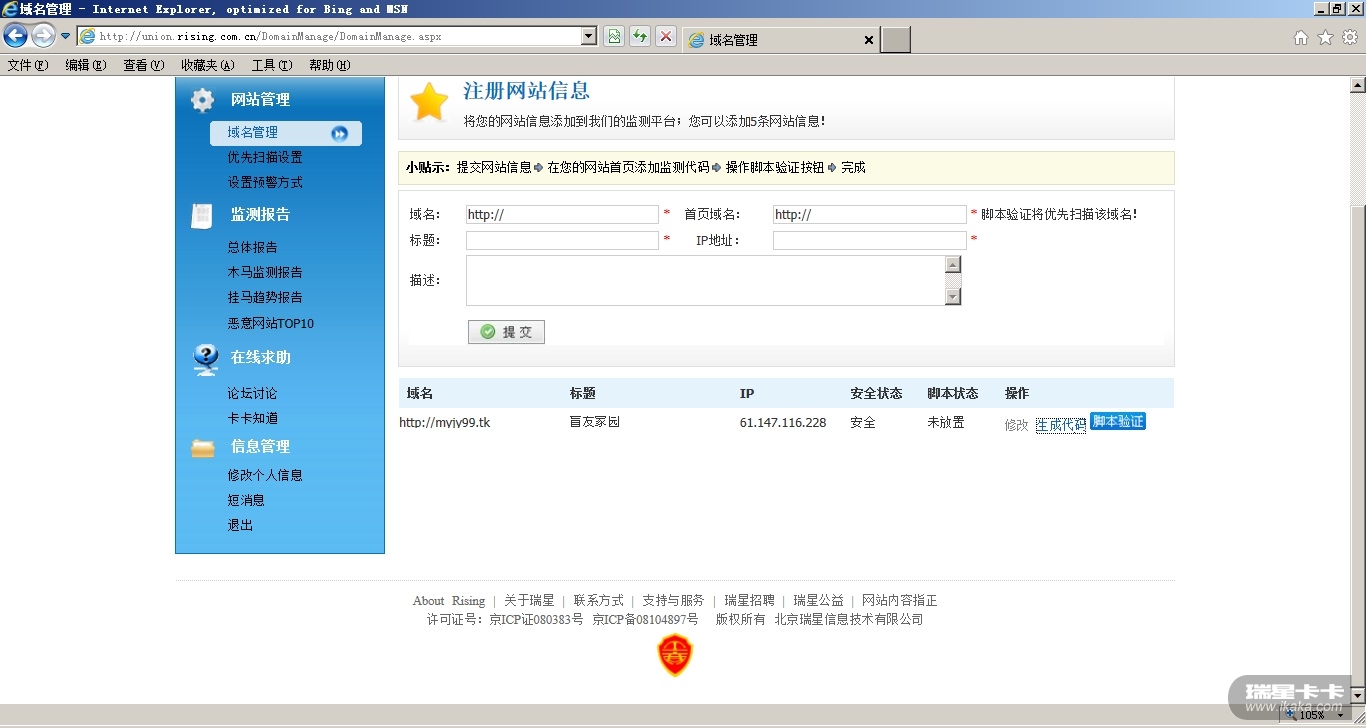
Task: Open the 帮助(H) menu
Action: click(330, 65)
